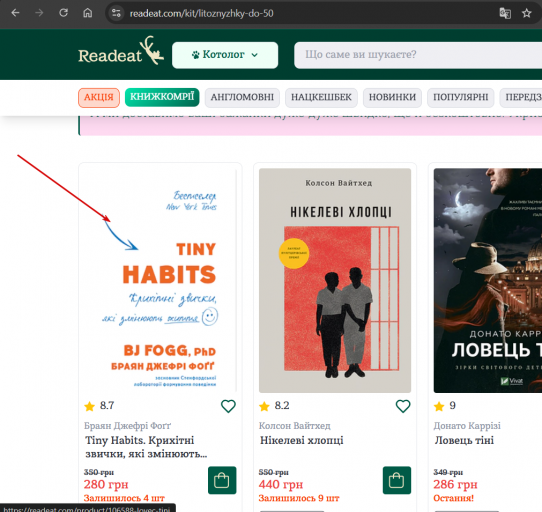
Task: Click the 'Залишилось 4 шт' stock text
Action: tap(124, 499)
